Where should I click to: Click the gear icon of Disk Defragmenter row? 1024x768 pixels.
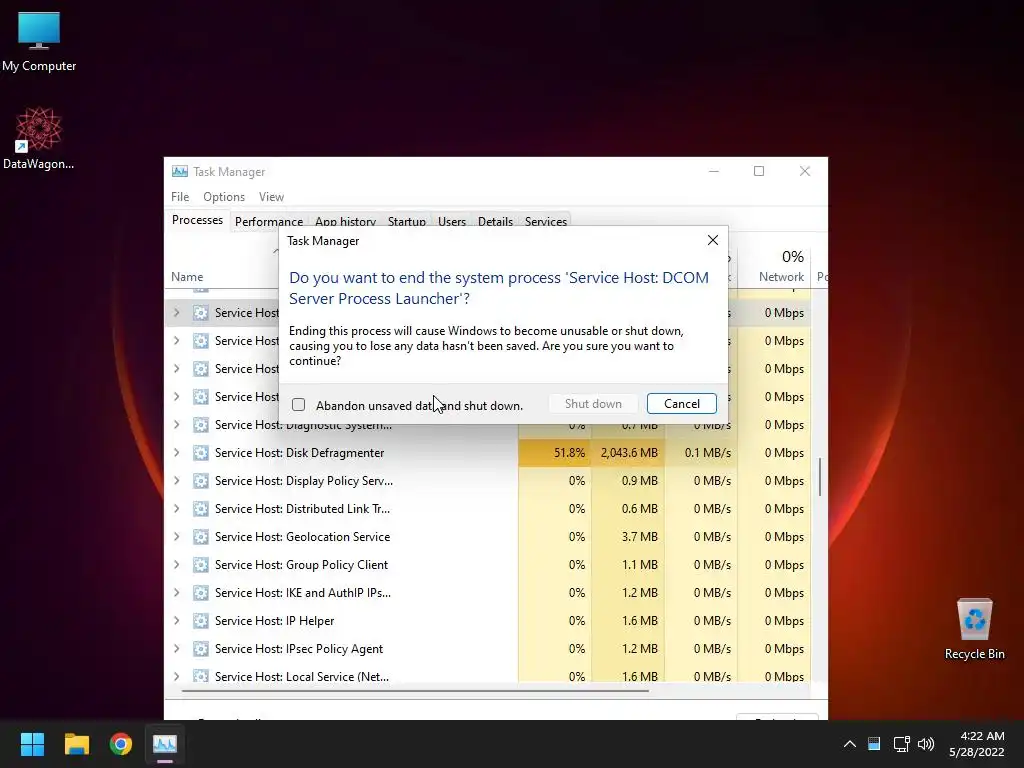[x=200, y=453]
